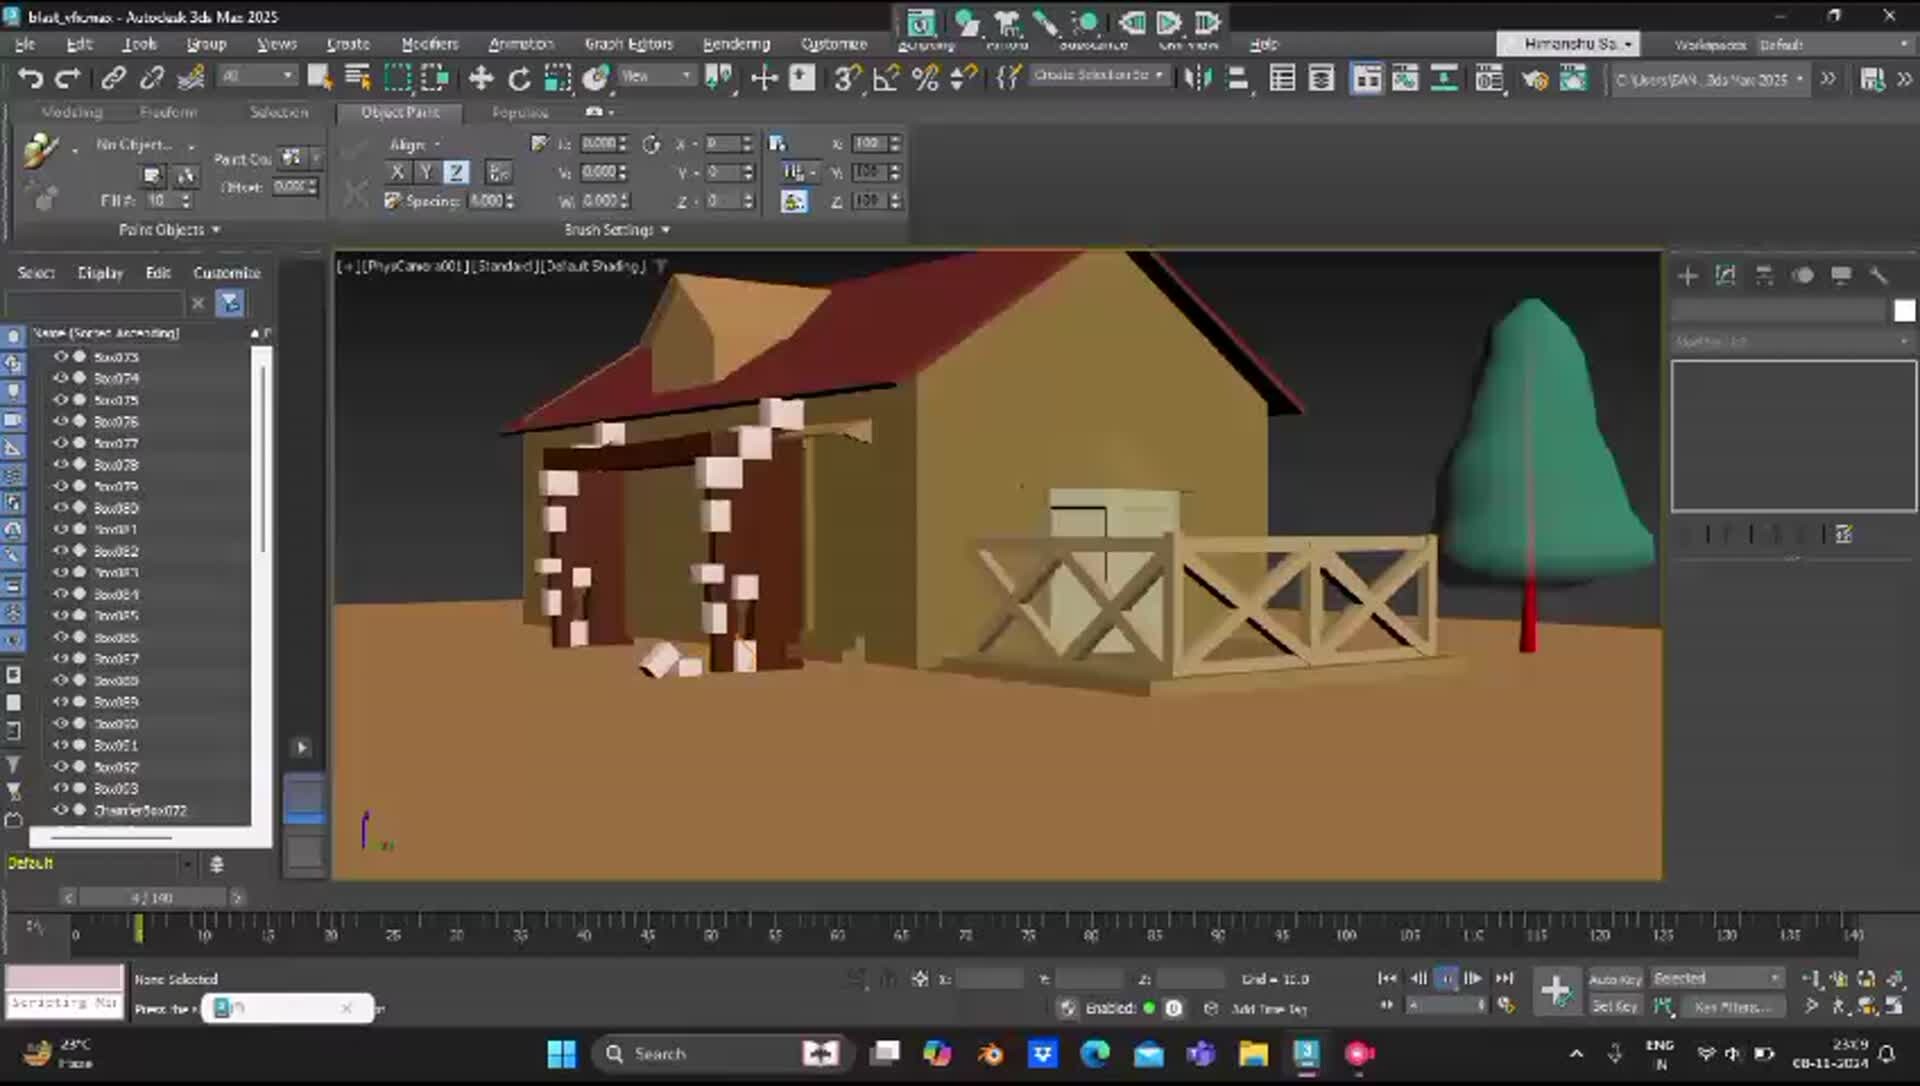Image resolution: width=1920 pixels, height=1086 pixels.
Task: Click the Undo arrow icon
Action: point(30,78)
